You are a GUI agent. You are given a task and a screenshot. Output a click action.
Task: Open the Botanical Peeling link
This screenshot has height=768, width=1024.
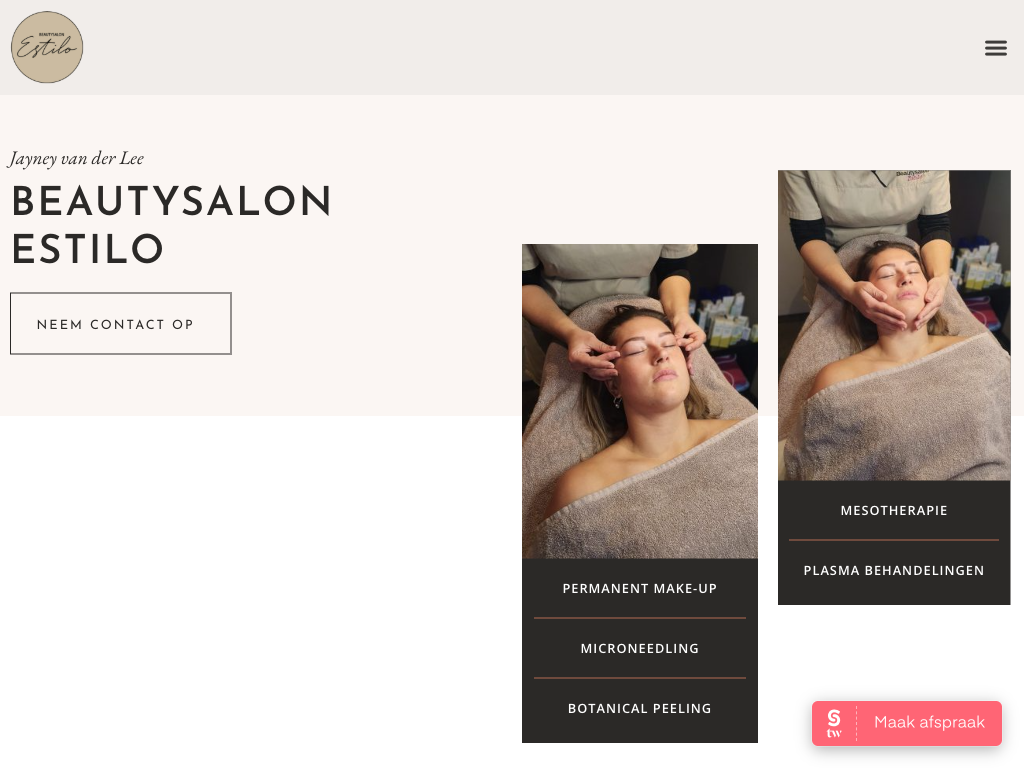(639, 709)
